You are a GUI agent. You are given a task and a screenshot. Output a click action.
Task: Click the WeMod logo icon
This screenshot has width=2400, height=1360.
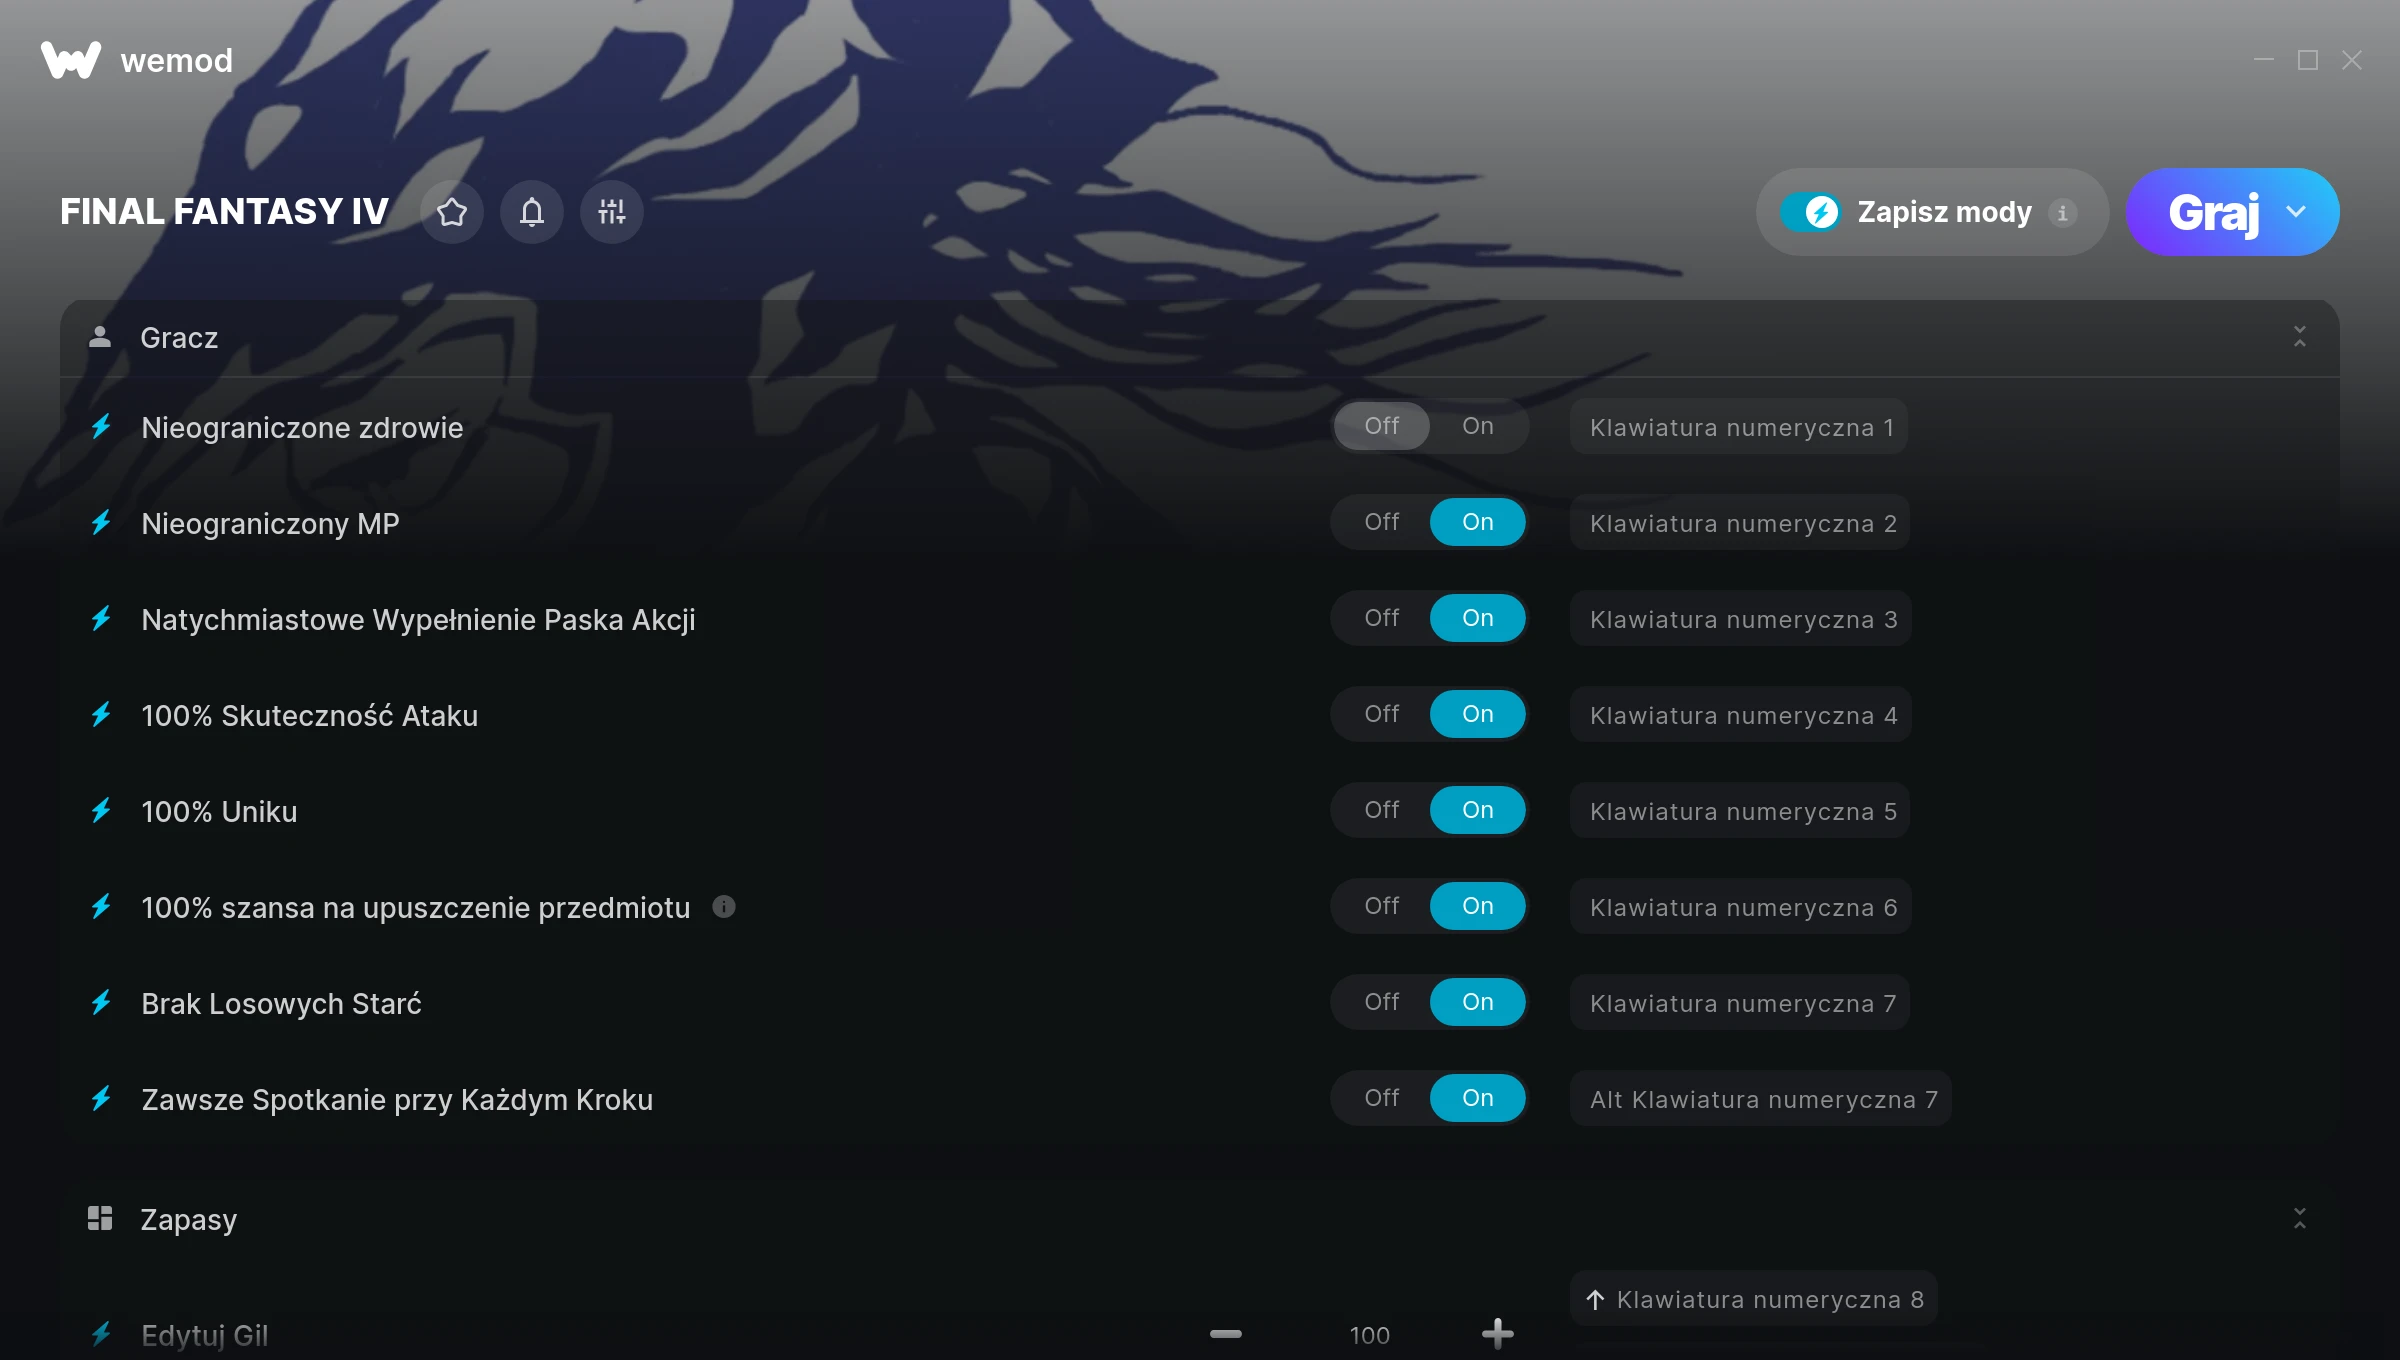71,60
